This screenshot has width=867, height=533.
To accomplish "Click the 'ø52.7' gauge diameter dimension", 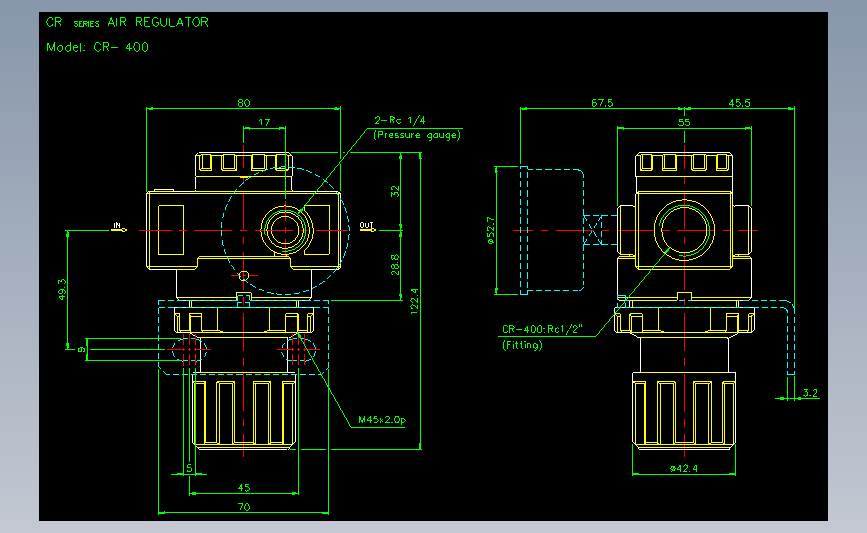I will click(x=490, y=231).
